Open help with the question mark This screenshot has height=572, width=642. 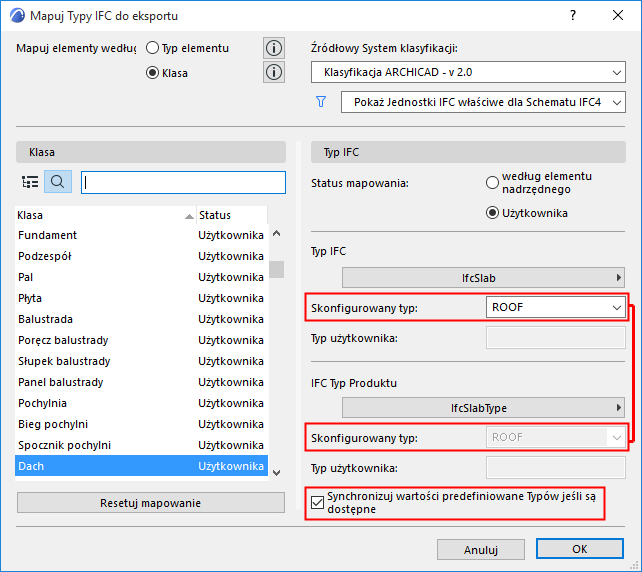pyautogui.click(x=573, y=16)
